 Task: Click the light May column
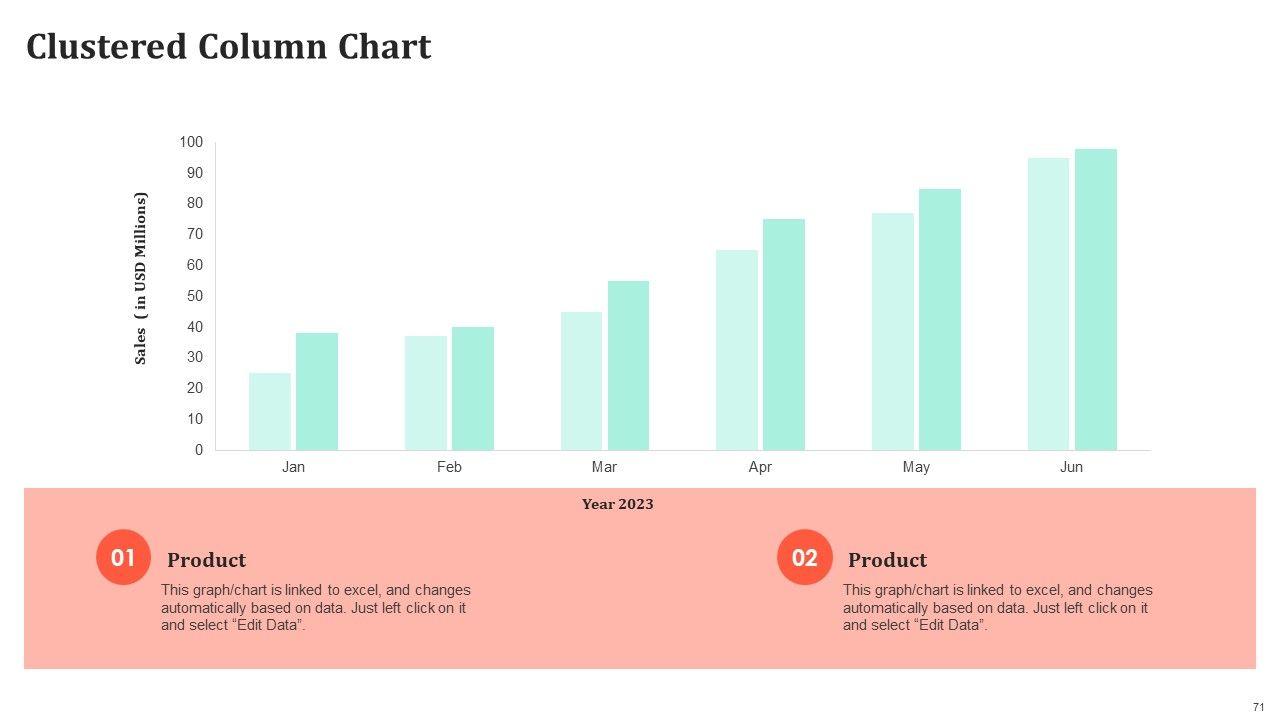point(892,331)
